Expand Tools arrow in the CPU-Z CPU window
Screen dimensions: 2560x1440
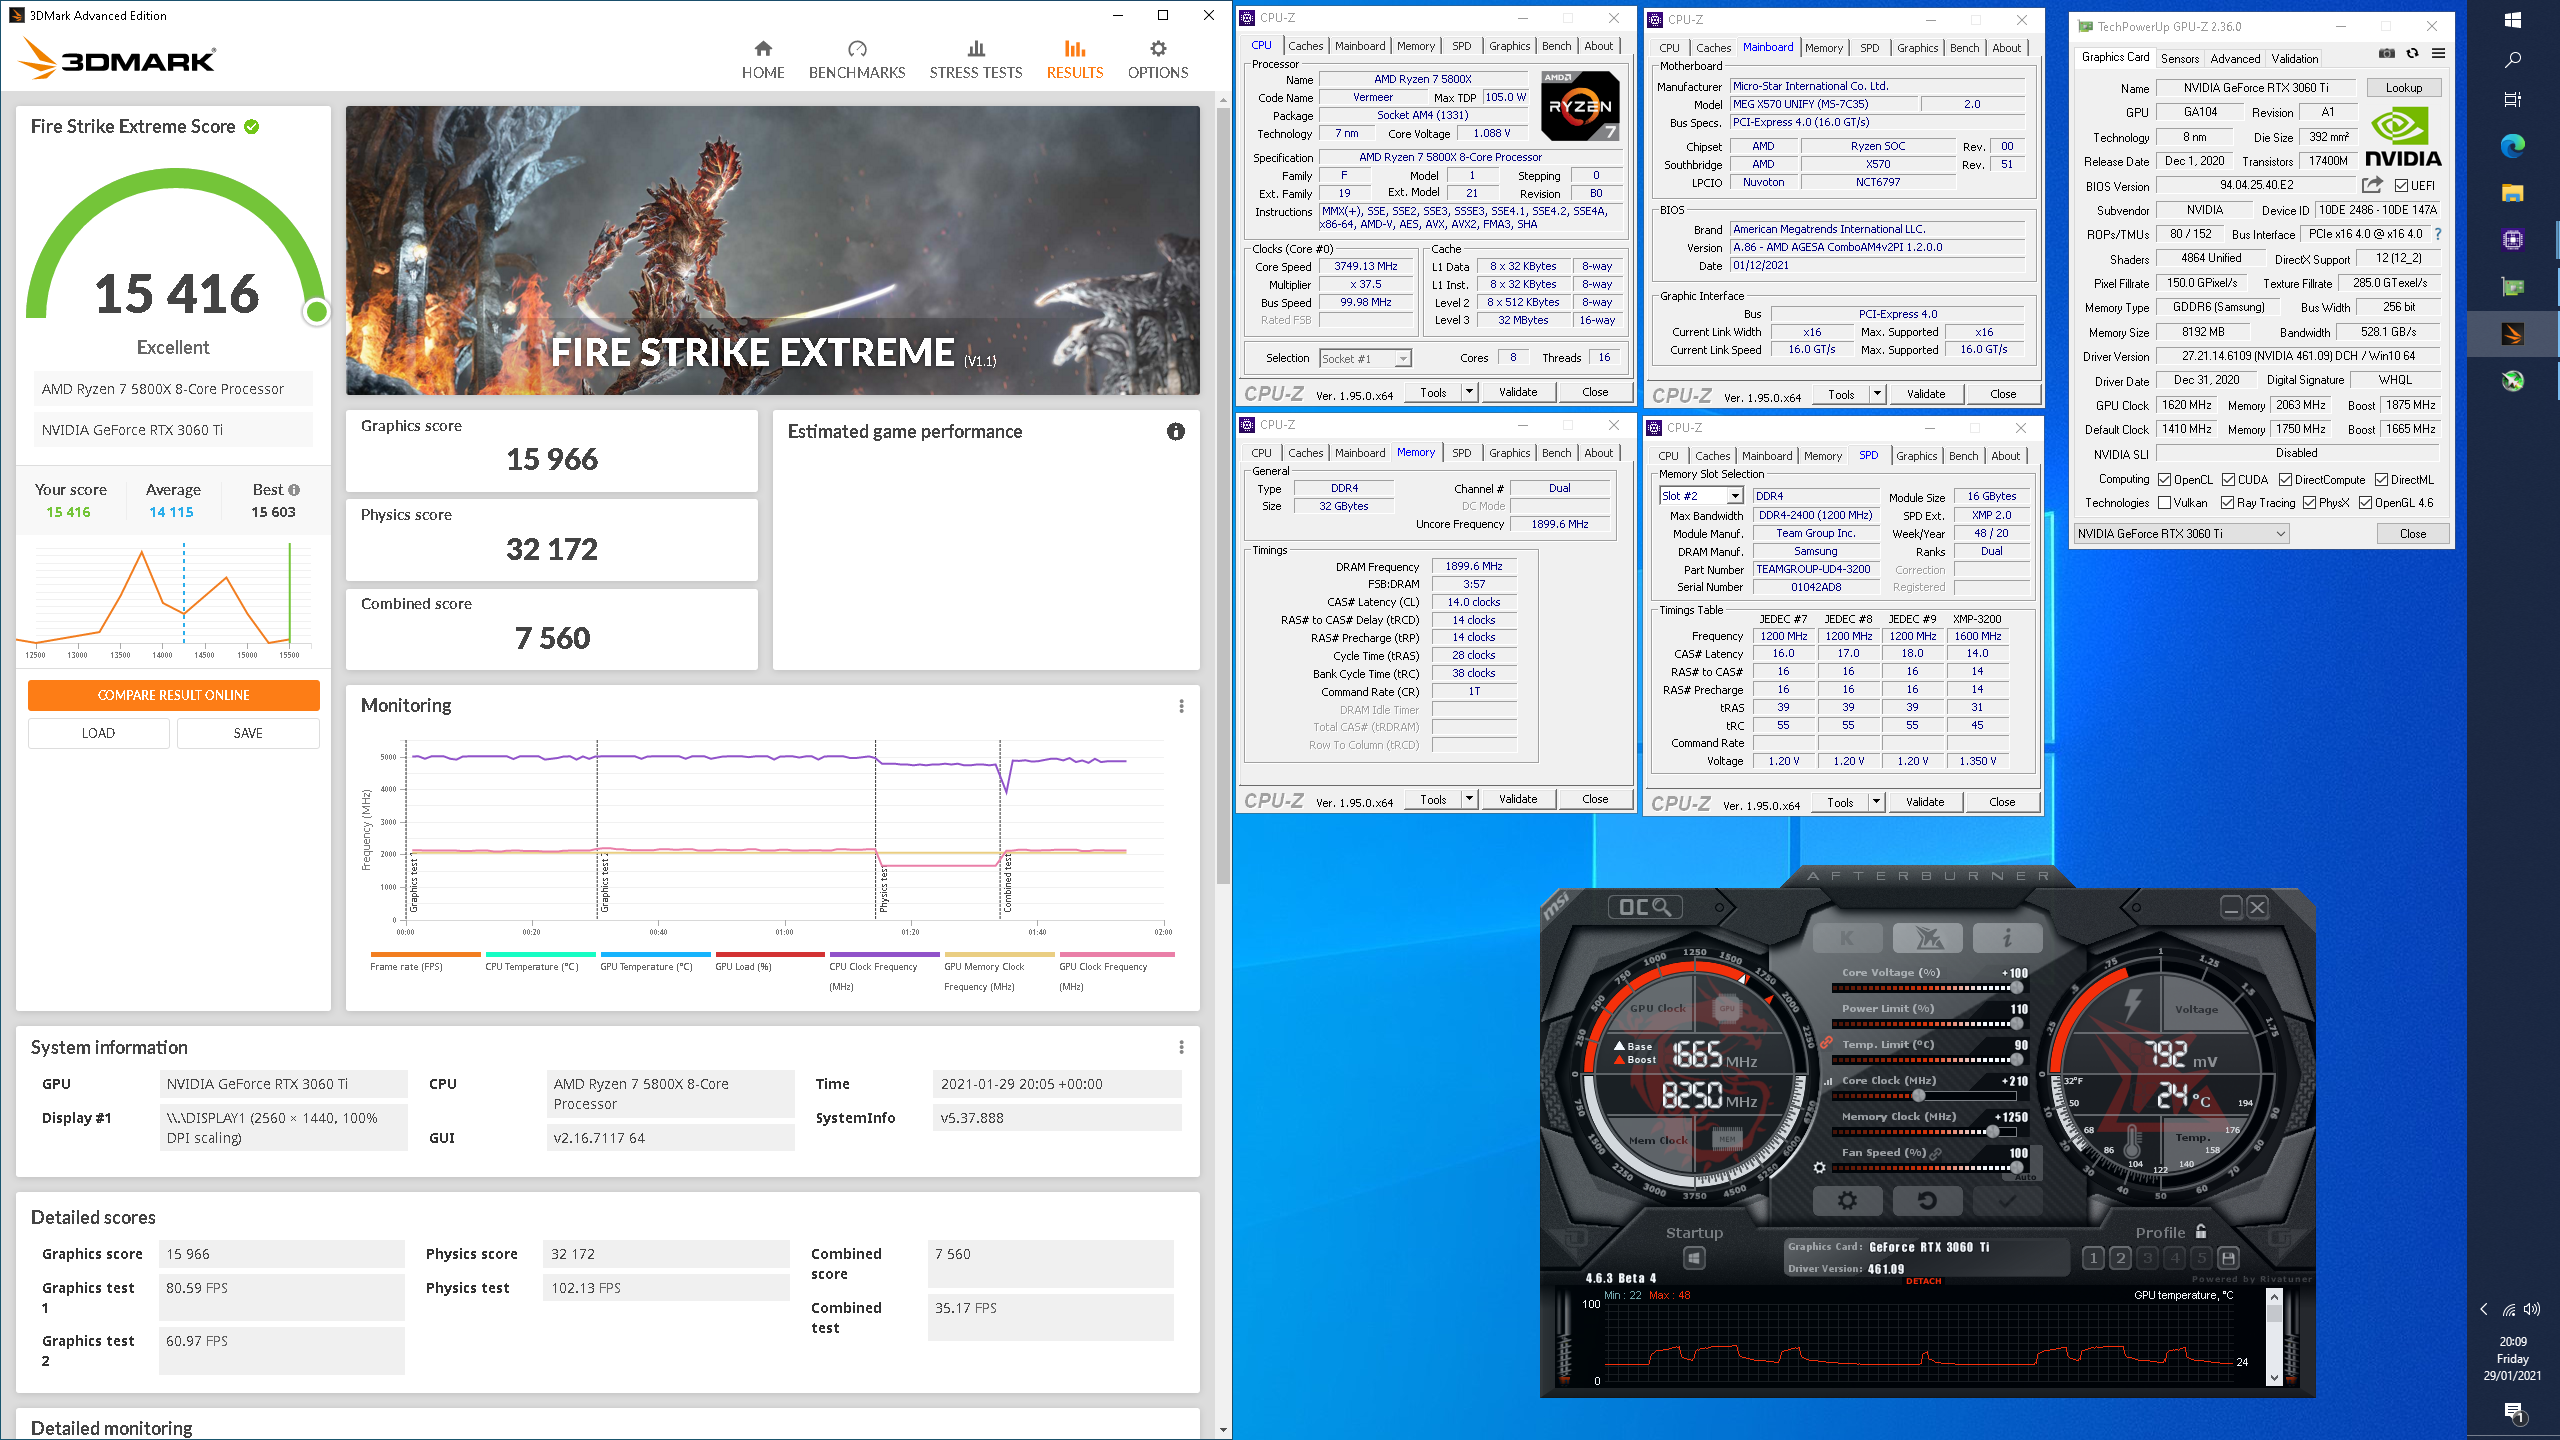coord(1469,392)
